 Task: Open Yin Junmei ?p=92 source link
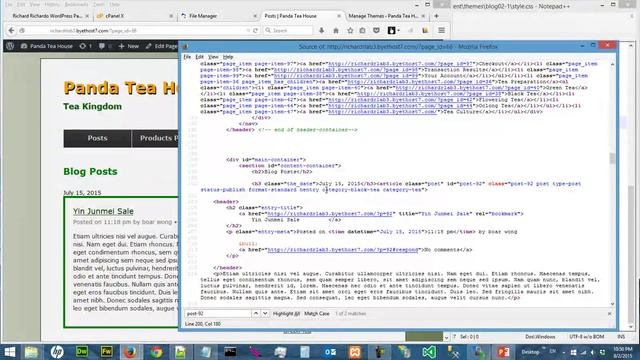click(x=329, y=213)
